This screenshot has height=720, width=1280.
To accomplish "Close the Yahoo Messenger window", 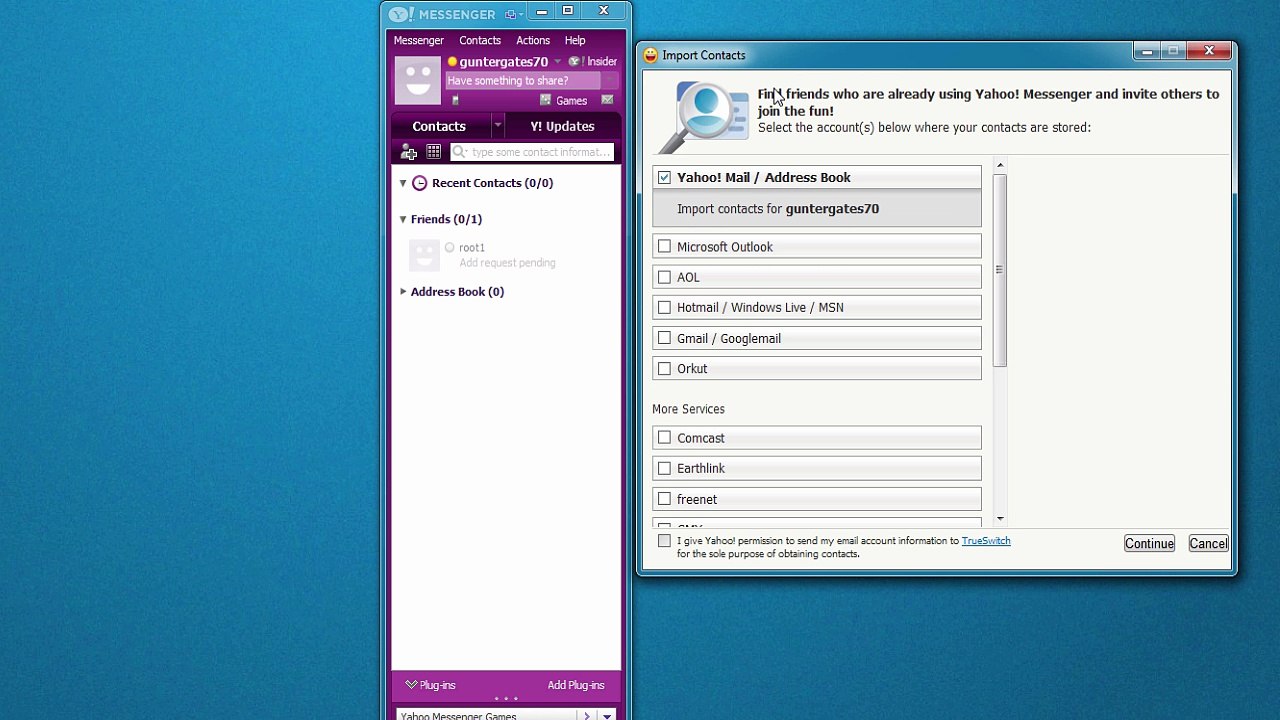I will (x=603, y=11).
